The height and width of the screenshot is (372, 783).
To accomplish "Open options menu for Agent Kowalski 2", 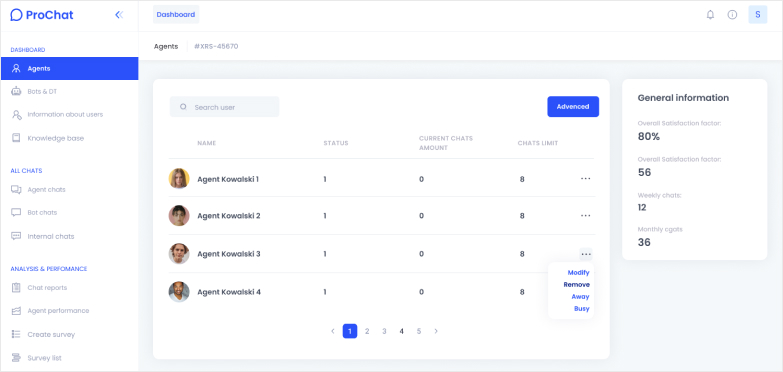I will [x=586, y=216].
